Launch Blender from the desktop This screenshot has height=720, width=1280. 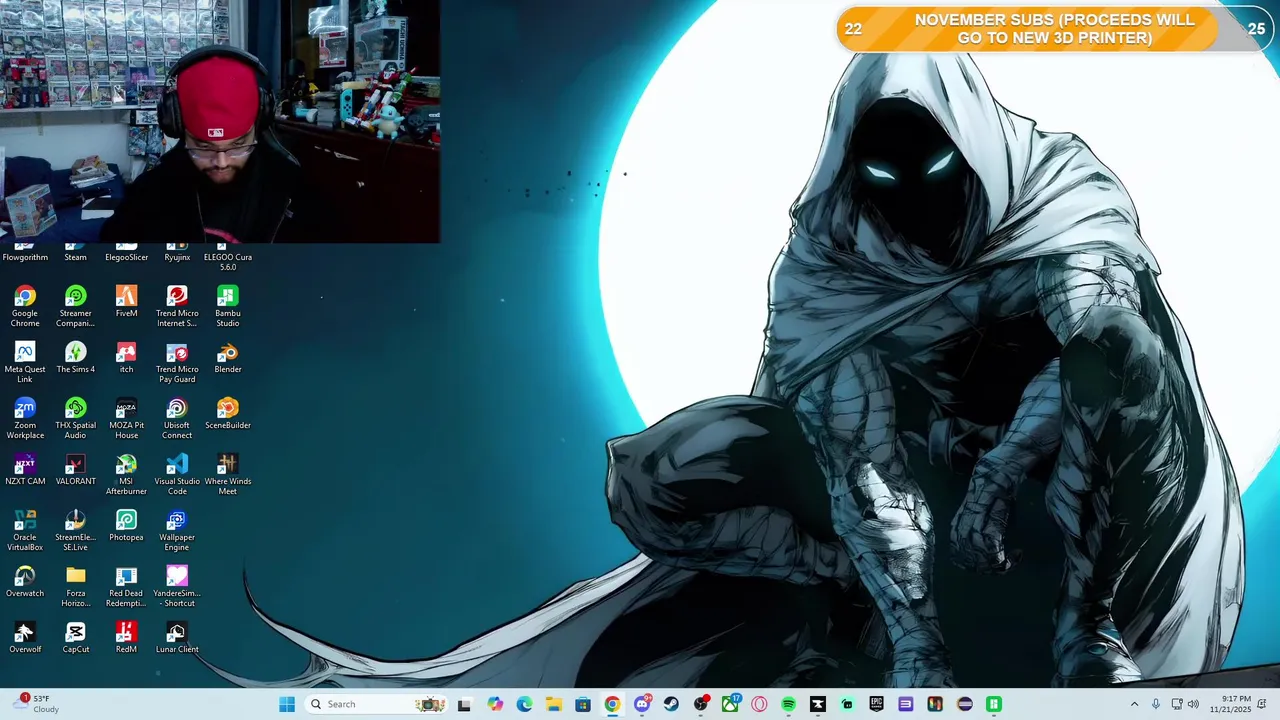(x=228, y=357)
